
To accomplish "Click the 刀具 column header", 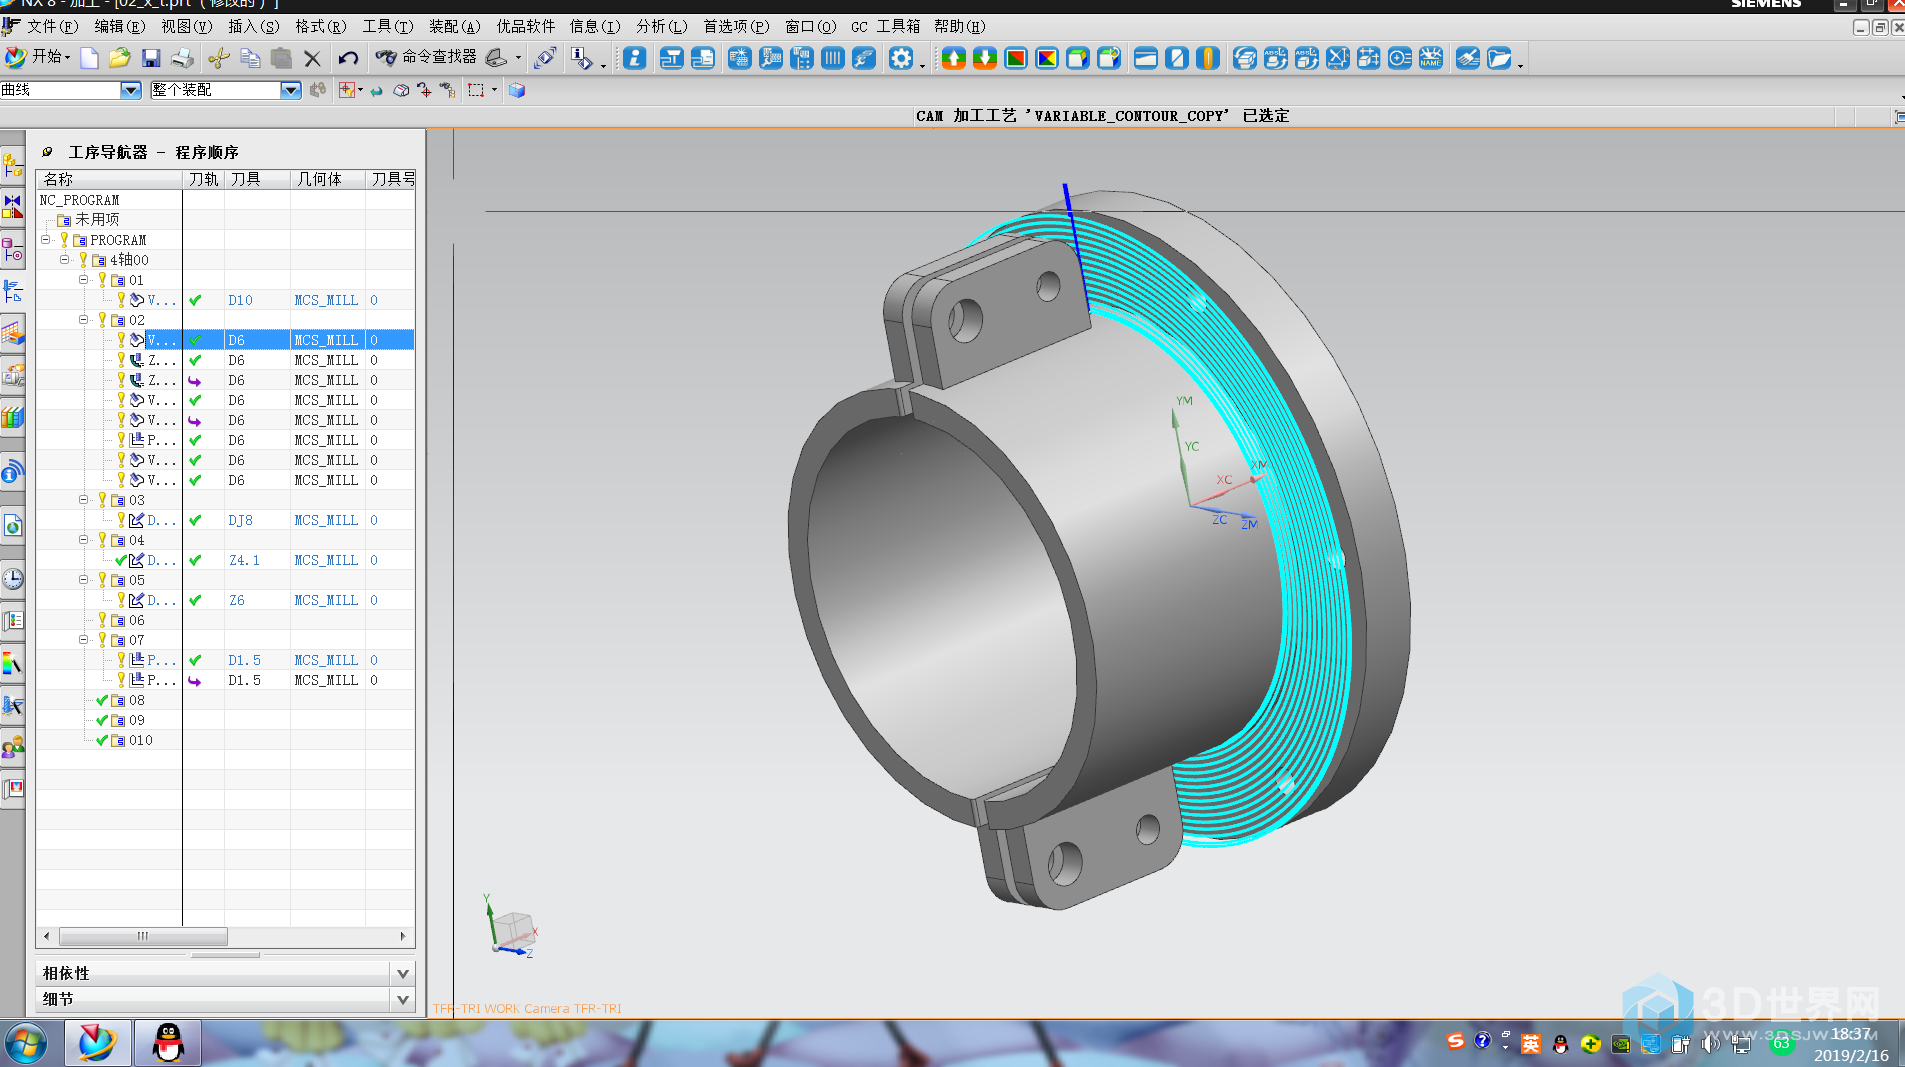I will (x=257, y=179).
